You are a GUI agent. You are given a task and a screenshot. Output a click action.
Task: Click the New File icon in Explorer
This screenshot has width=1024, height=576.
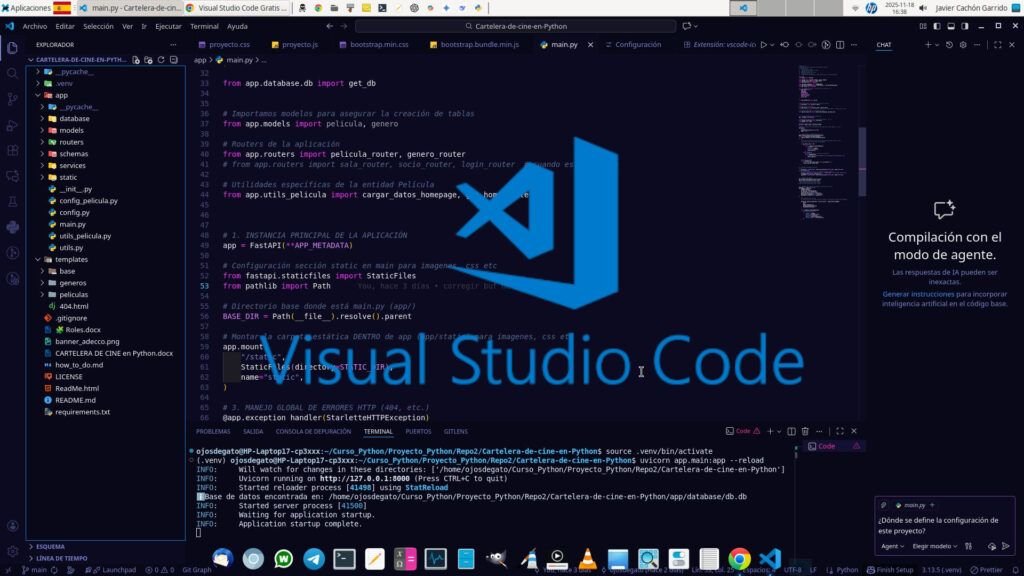[x=136, y=60]
